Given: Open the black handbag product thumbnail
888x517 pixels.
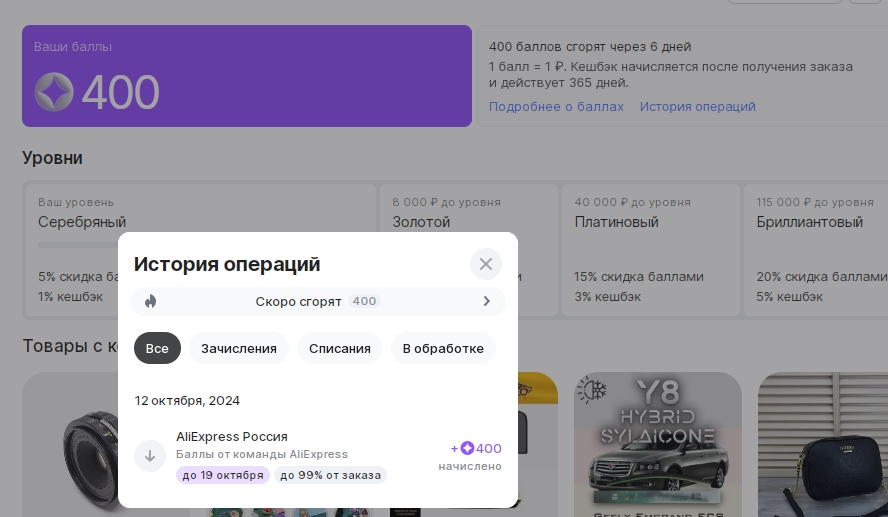Looking at the screenshot, I should point(823,445).
